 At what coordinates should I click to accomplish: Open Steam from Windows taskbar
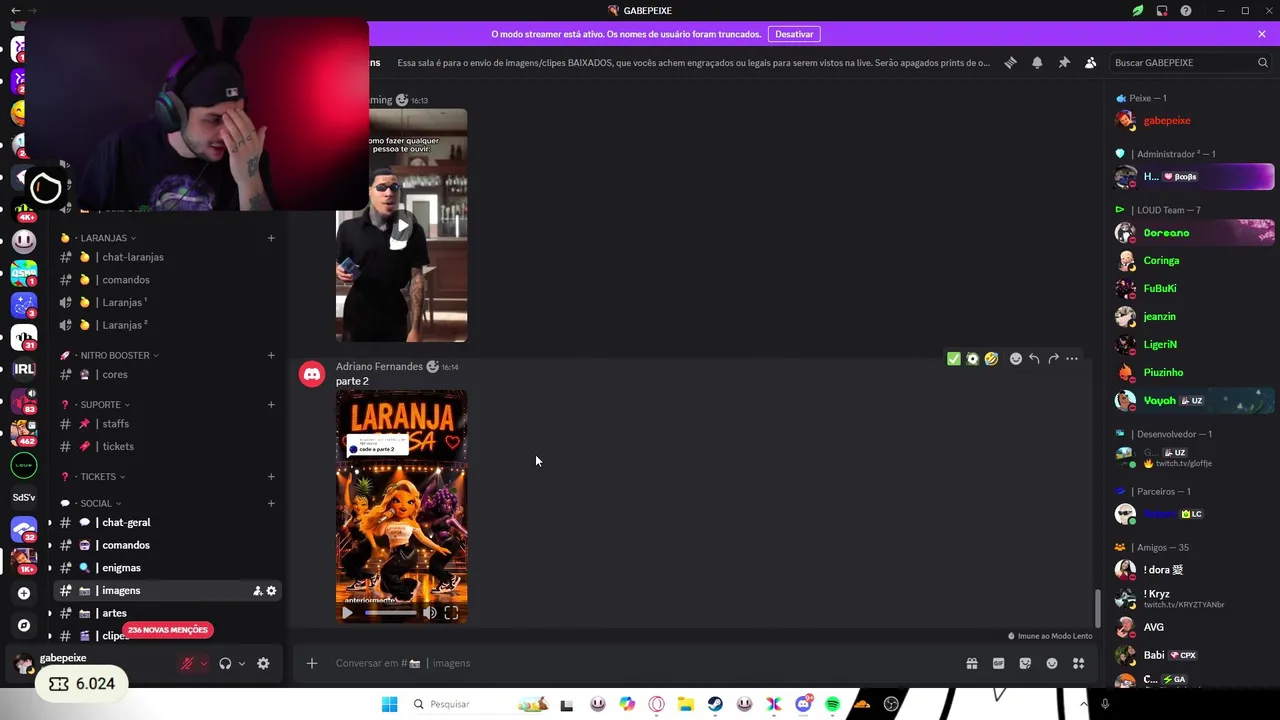[715, 704]
